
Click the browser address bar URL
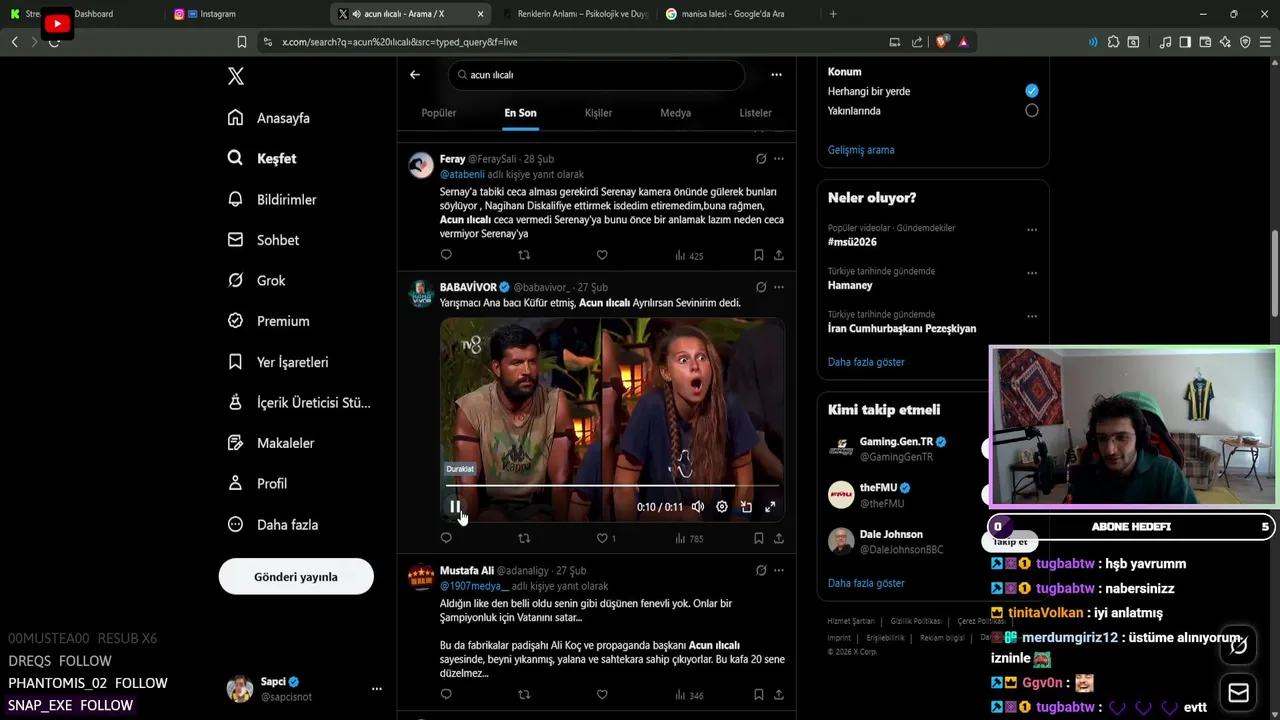tap(400, 42)
